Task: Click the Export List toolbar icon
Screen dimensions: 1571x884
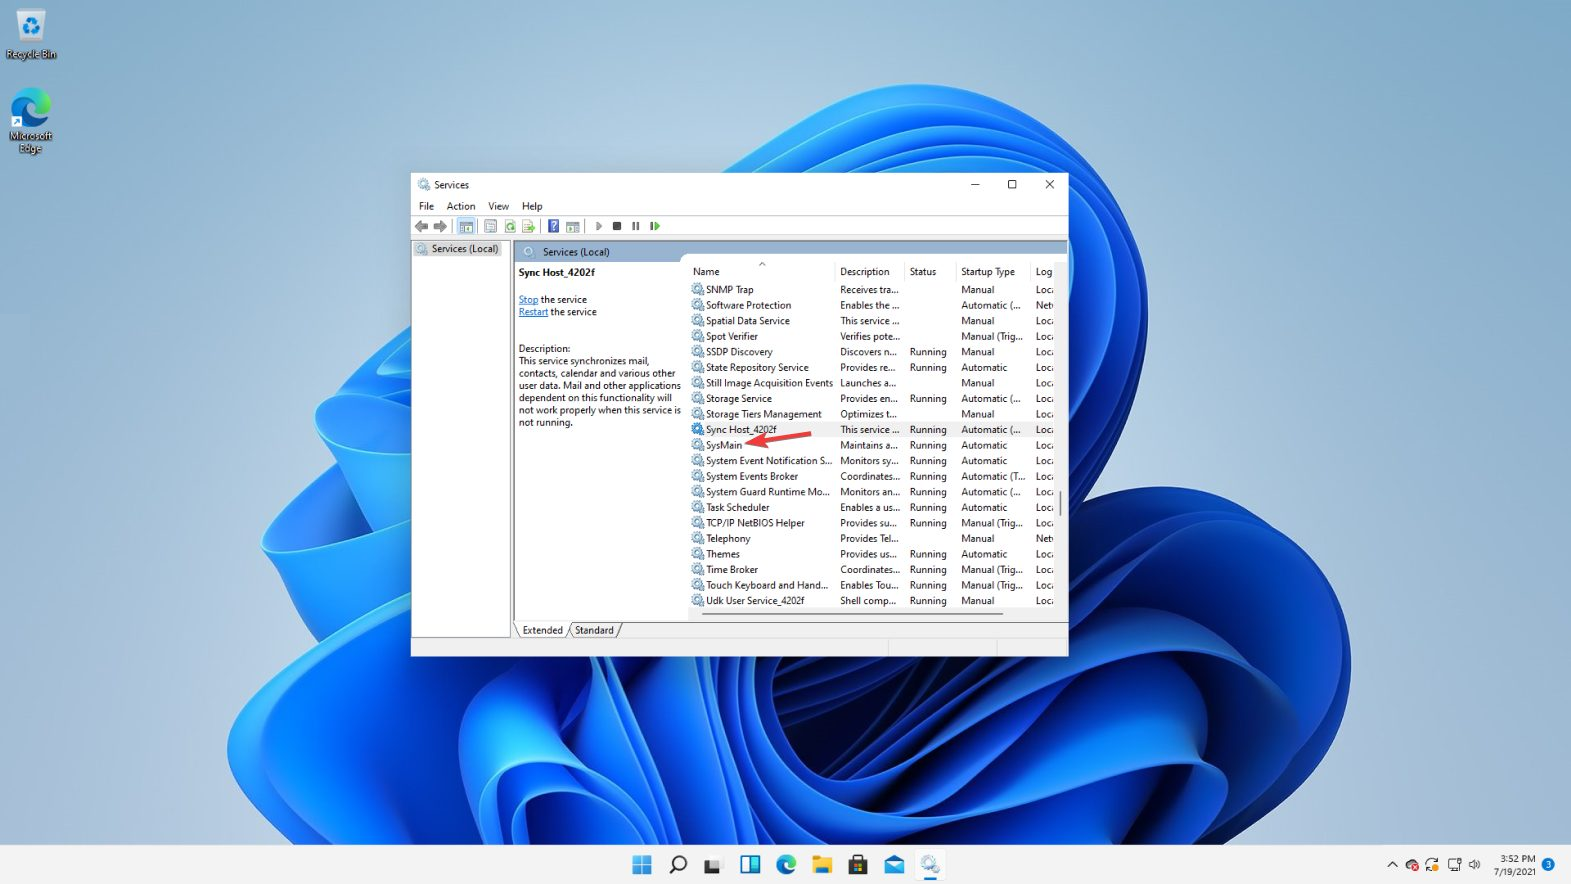Action: click(528, 226)
